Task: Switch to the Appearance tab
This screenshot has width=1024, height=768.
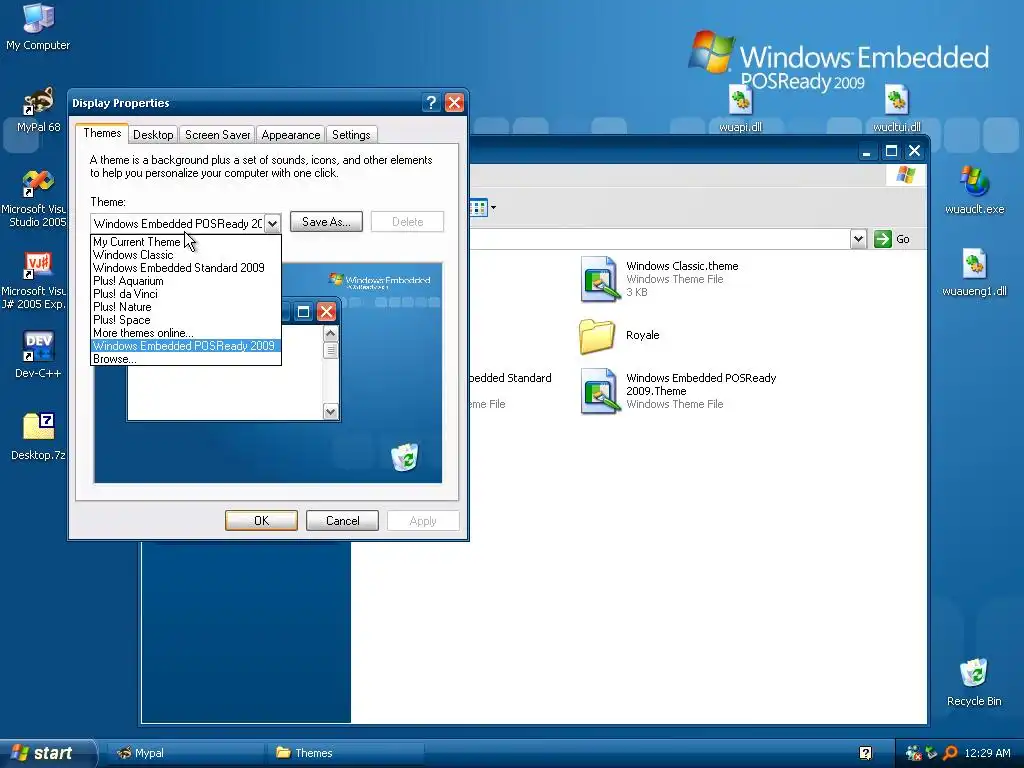Action: [x=291, y=135]
